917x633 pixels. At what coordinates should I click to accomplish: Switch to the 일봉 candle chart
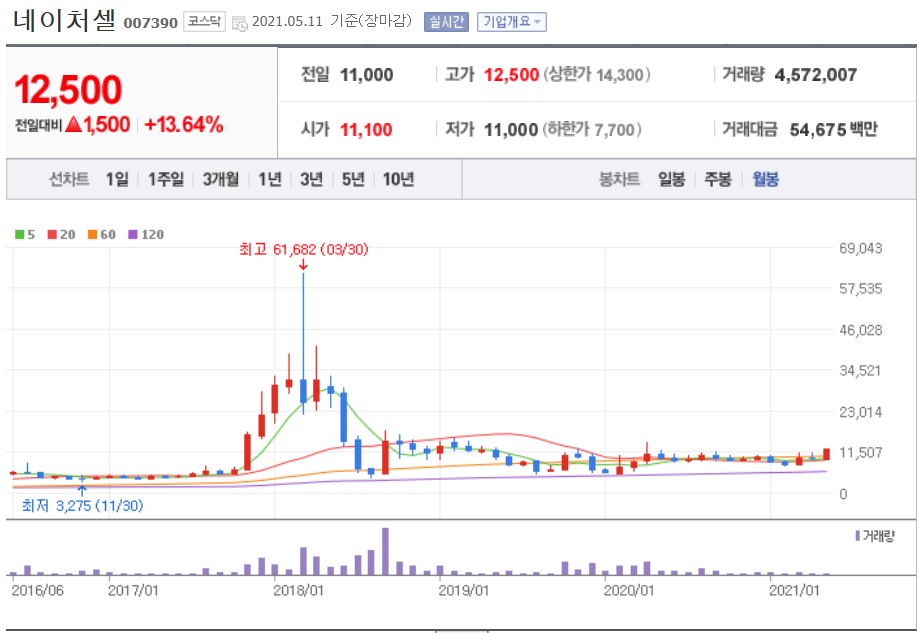pyautogui.click(x=671, y=179)
